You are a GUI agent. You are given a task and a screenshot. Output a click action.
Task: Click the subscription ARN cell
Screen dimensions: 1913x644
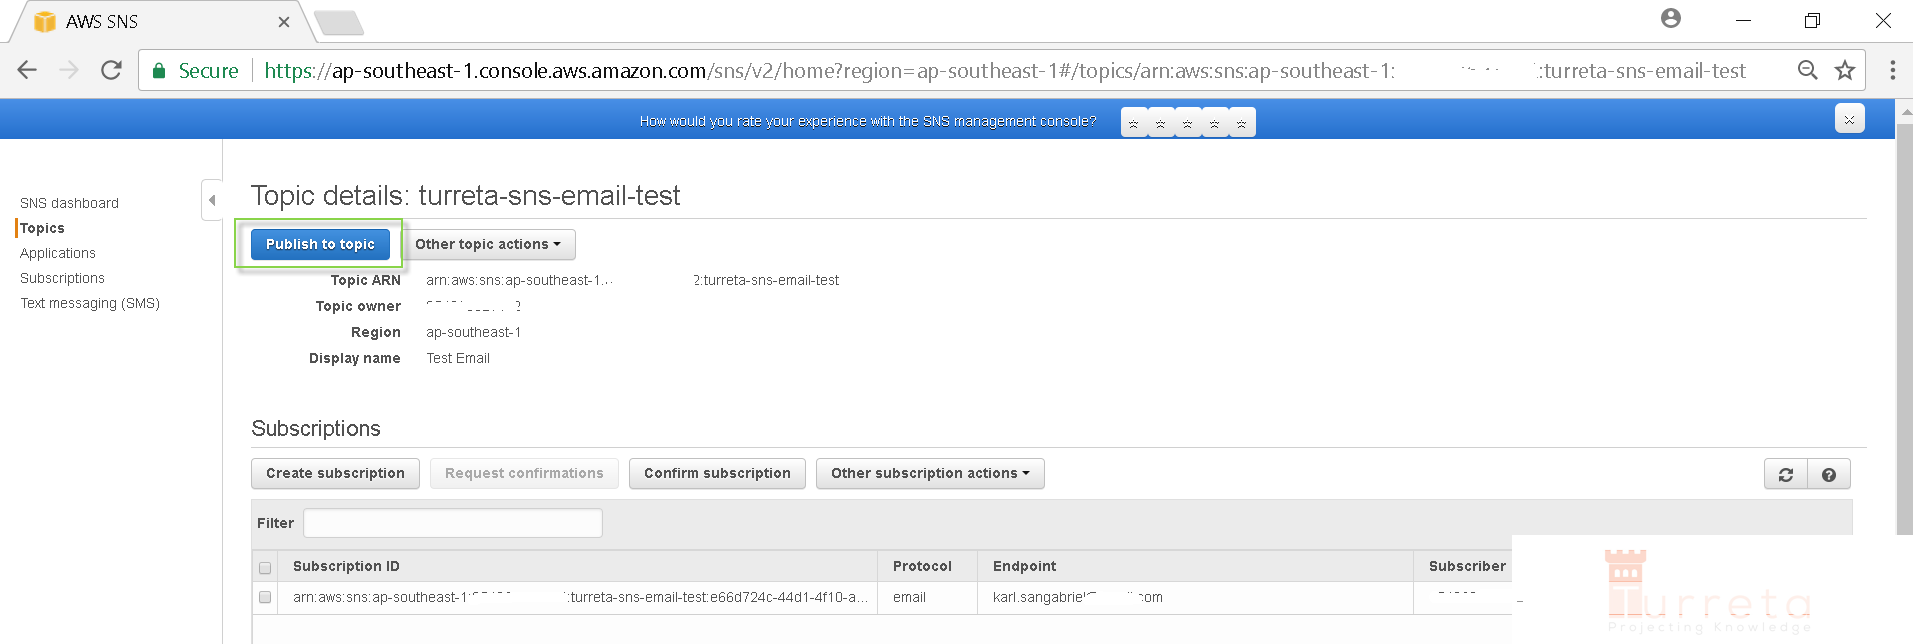[x=580, y=597]
